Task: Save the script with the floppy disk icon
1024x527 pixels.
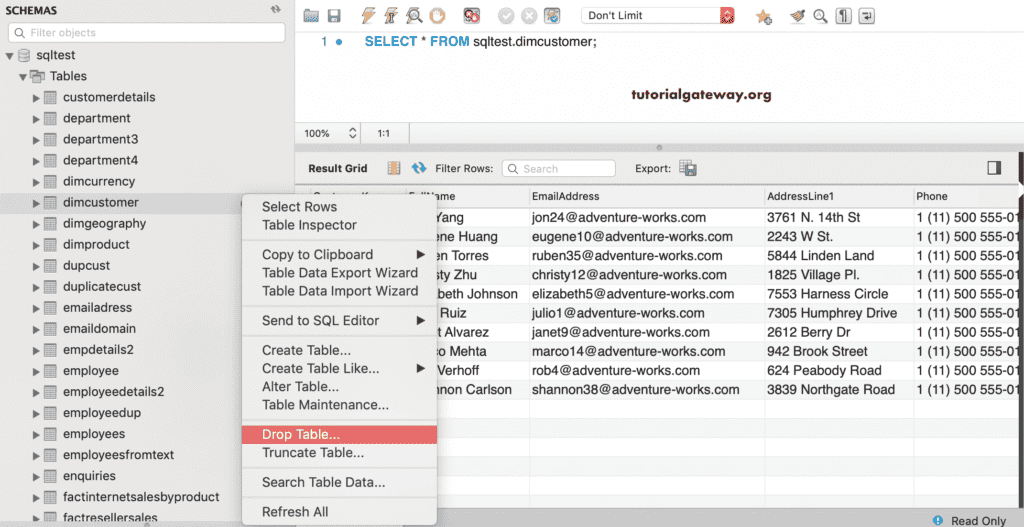Action: 334,16
